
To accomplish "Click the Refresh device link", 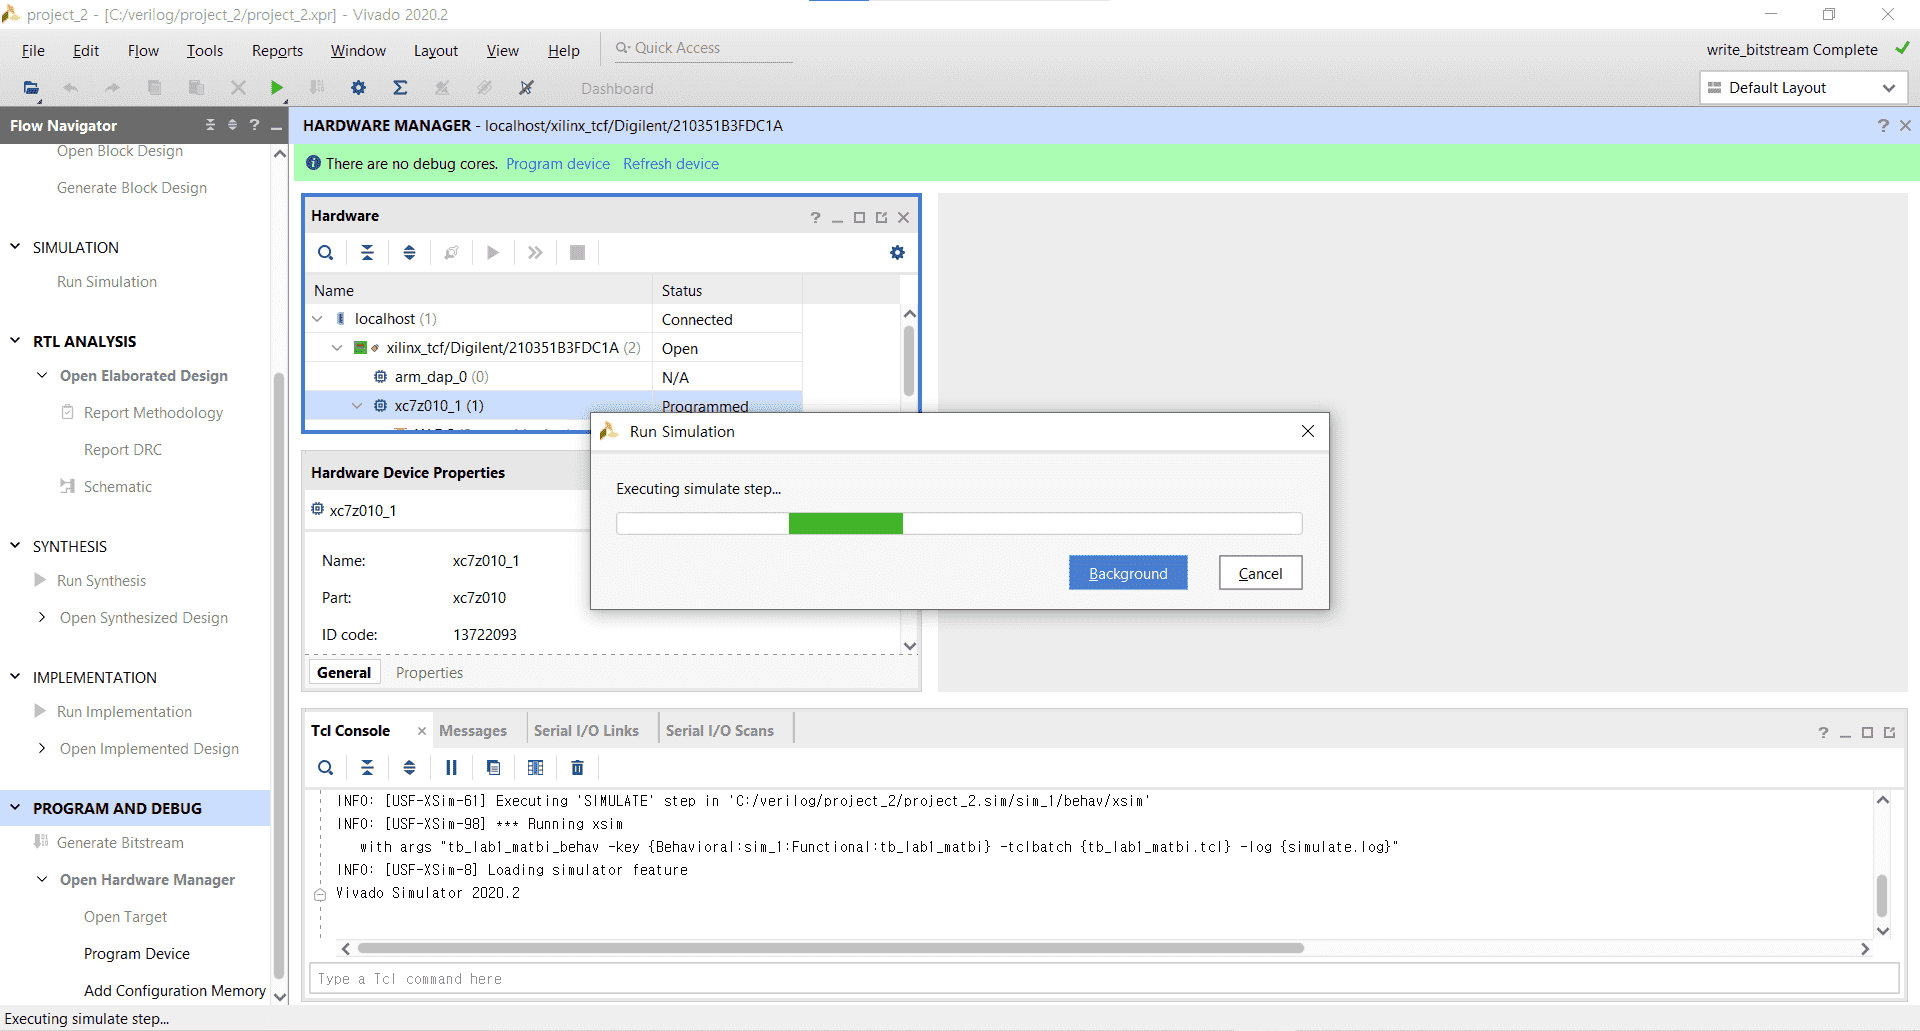I will point(671,164).
